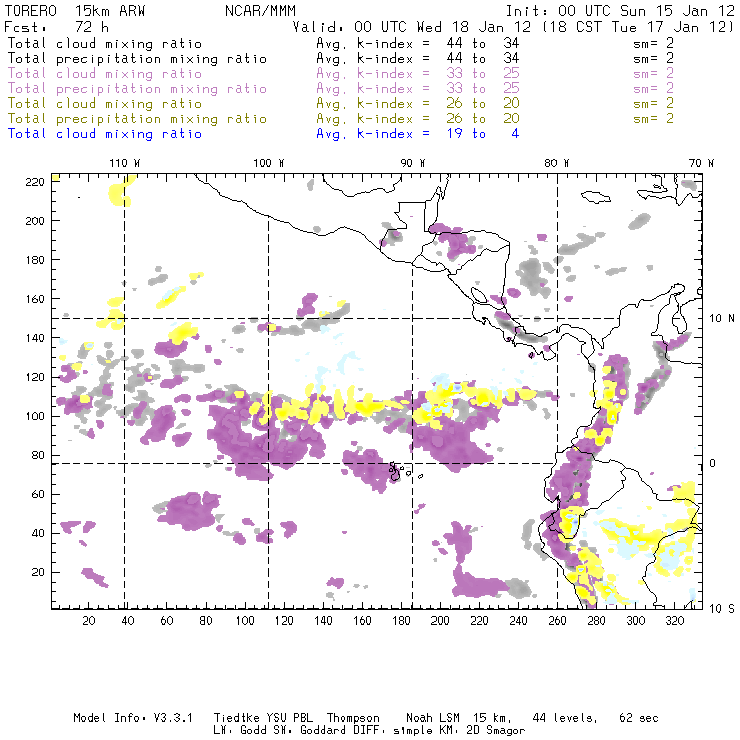Viewport: 740px width, 740px height.
Task: Select the black 'Total cloud mixing ratio' legend label
Action: (x=105, y=44)
